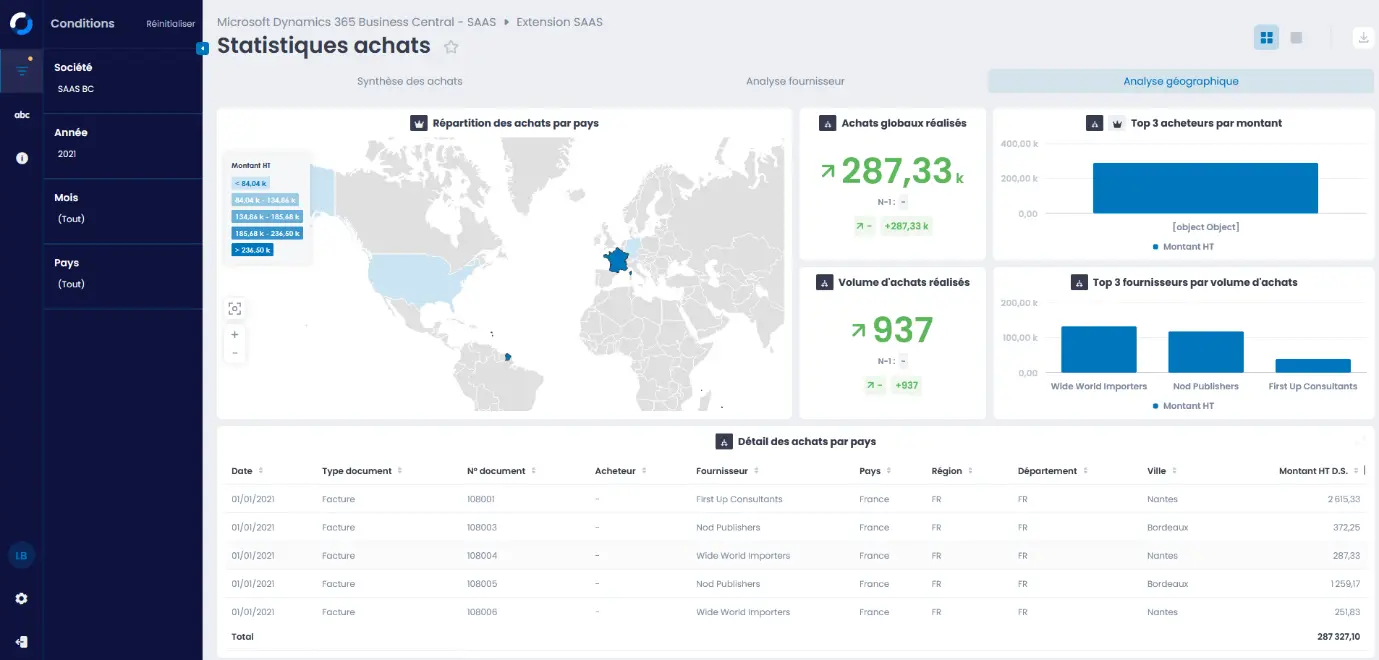
Task: Open the settings gear icon
Action: point(21,598)
